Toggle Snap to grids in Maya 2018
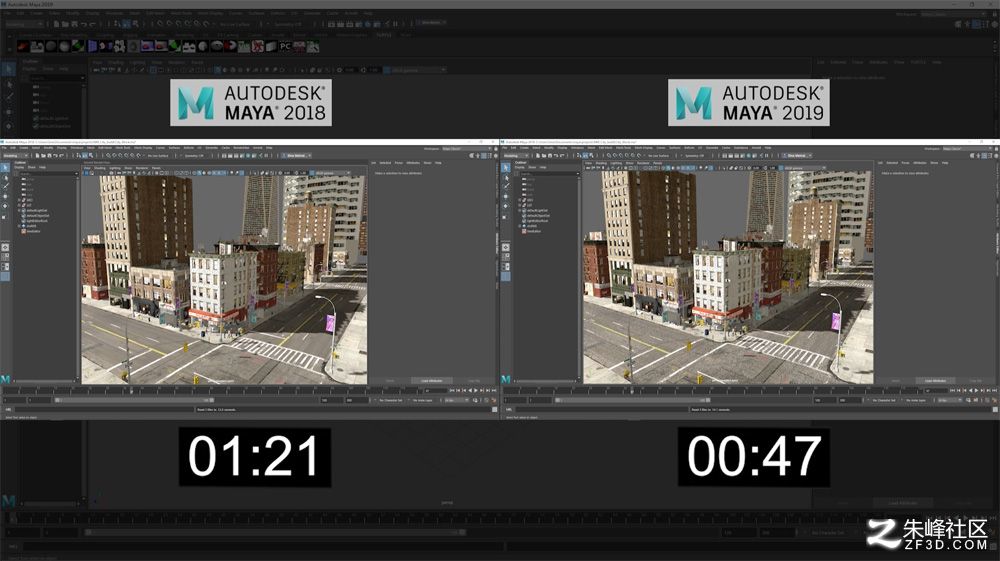1000x561 pixels. pos(108,156)
